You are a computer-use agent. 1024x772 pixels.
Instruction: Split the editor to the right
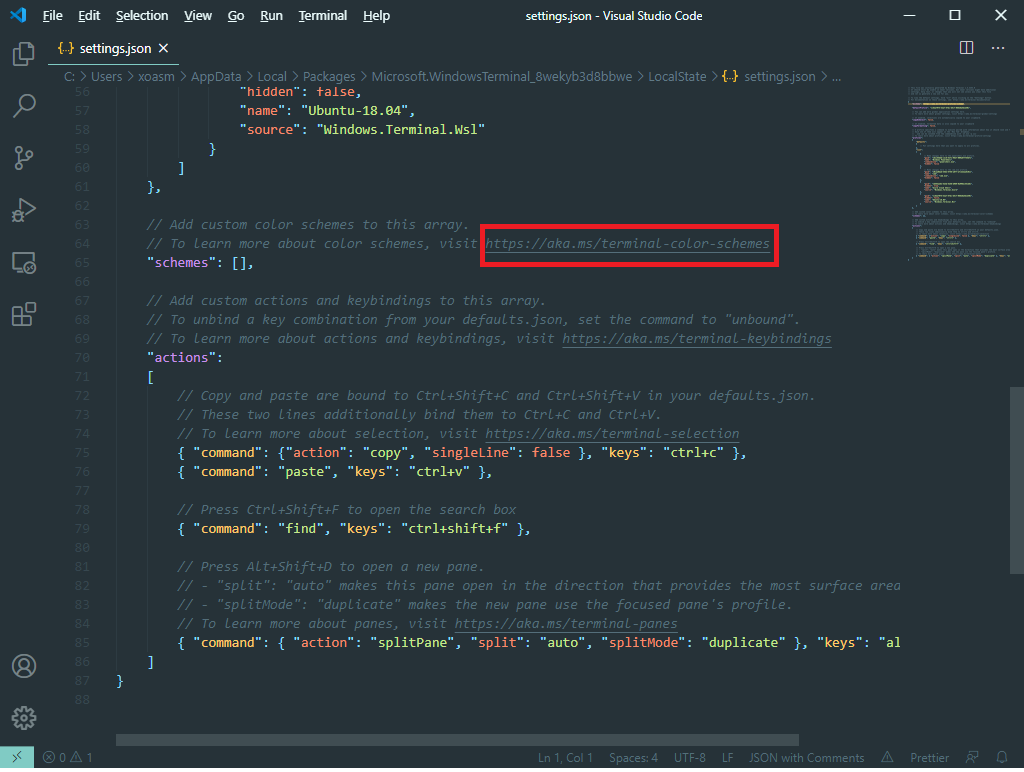[x=966, y=48]
